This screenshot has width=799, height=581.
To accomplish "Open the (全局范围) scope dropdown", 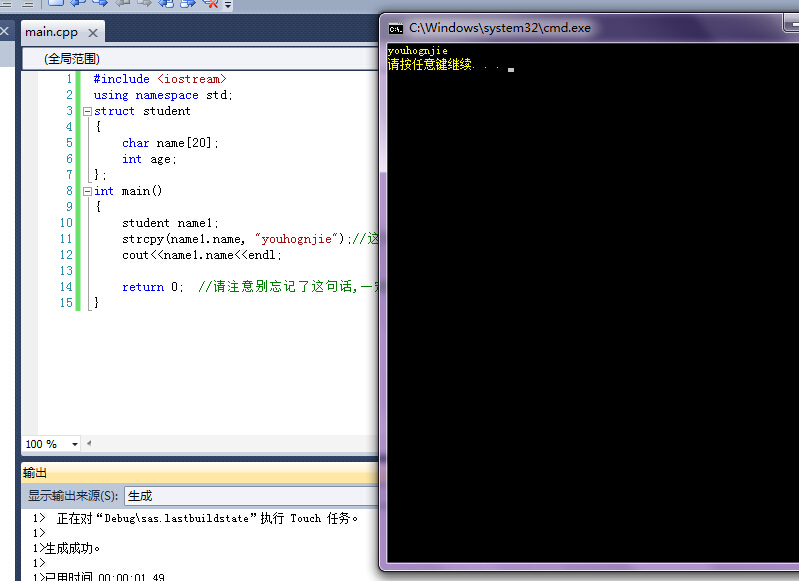I will [x=200, y=59].
